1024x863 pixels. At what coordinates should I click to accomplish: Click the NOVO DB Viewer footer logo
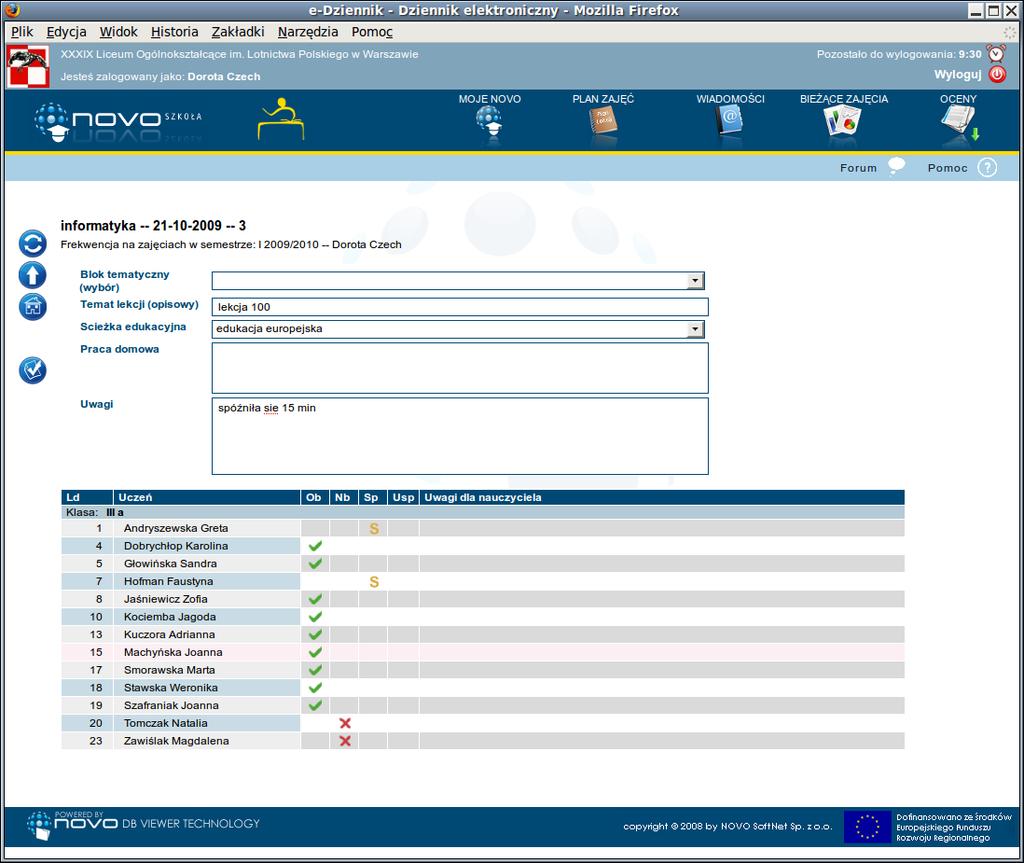tap(143, 825)
